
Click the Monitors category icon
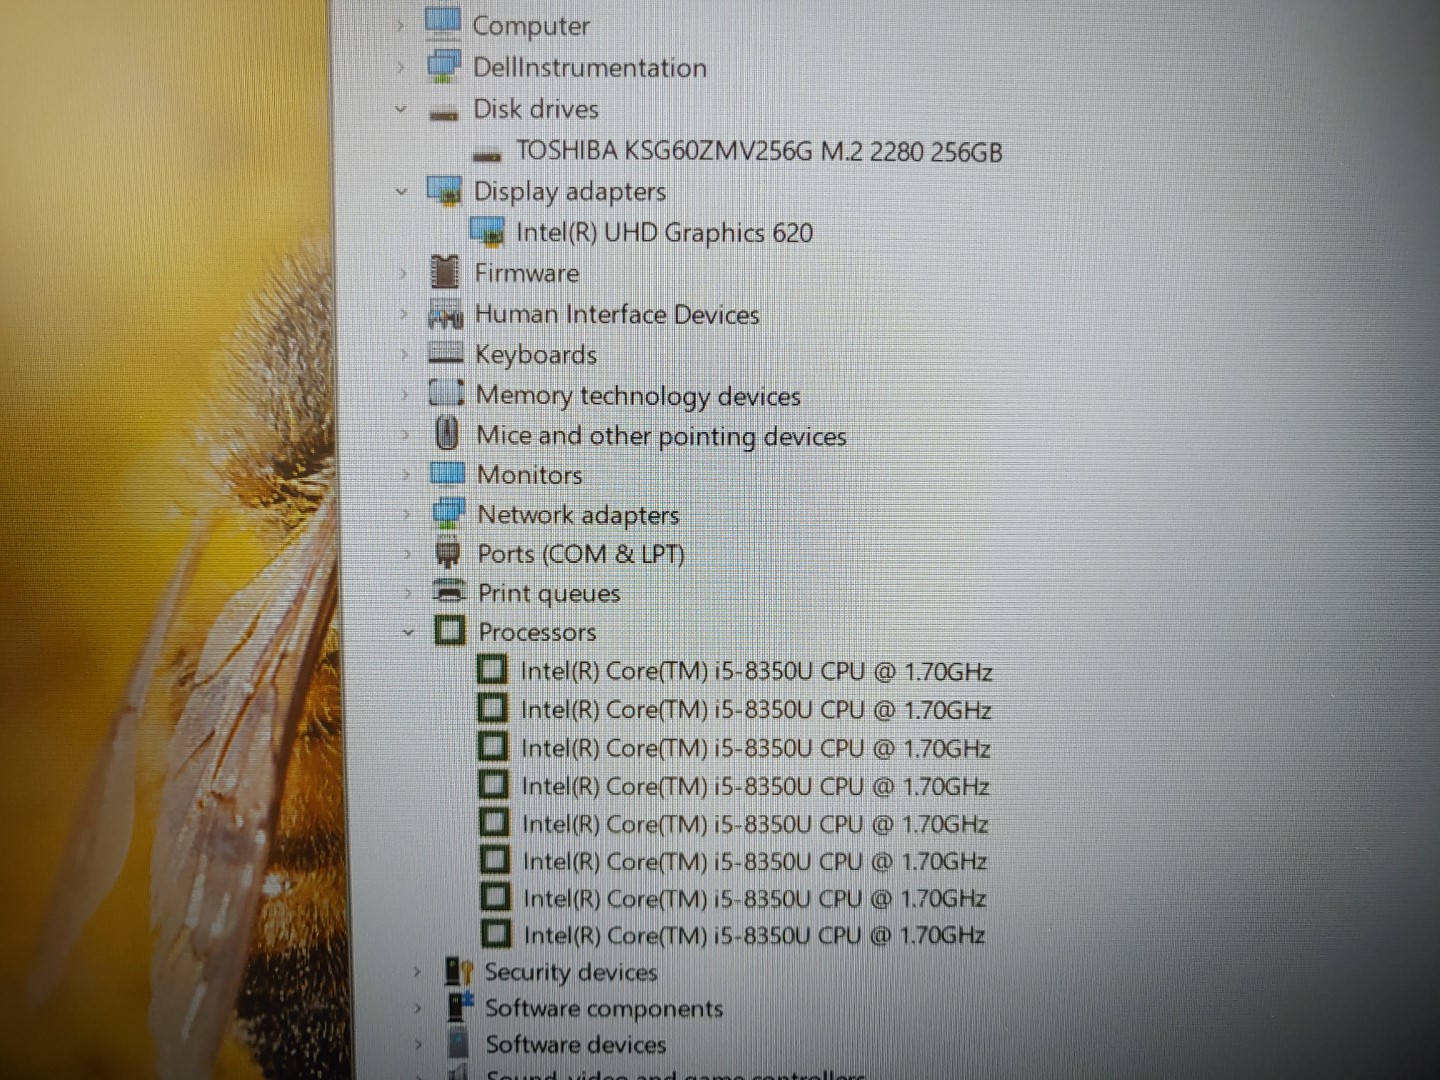tap(448, 473)
